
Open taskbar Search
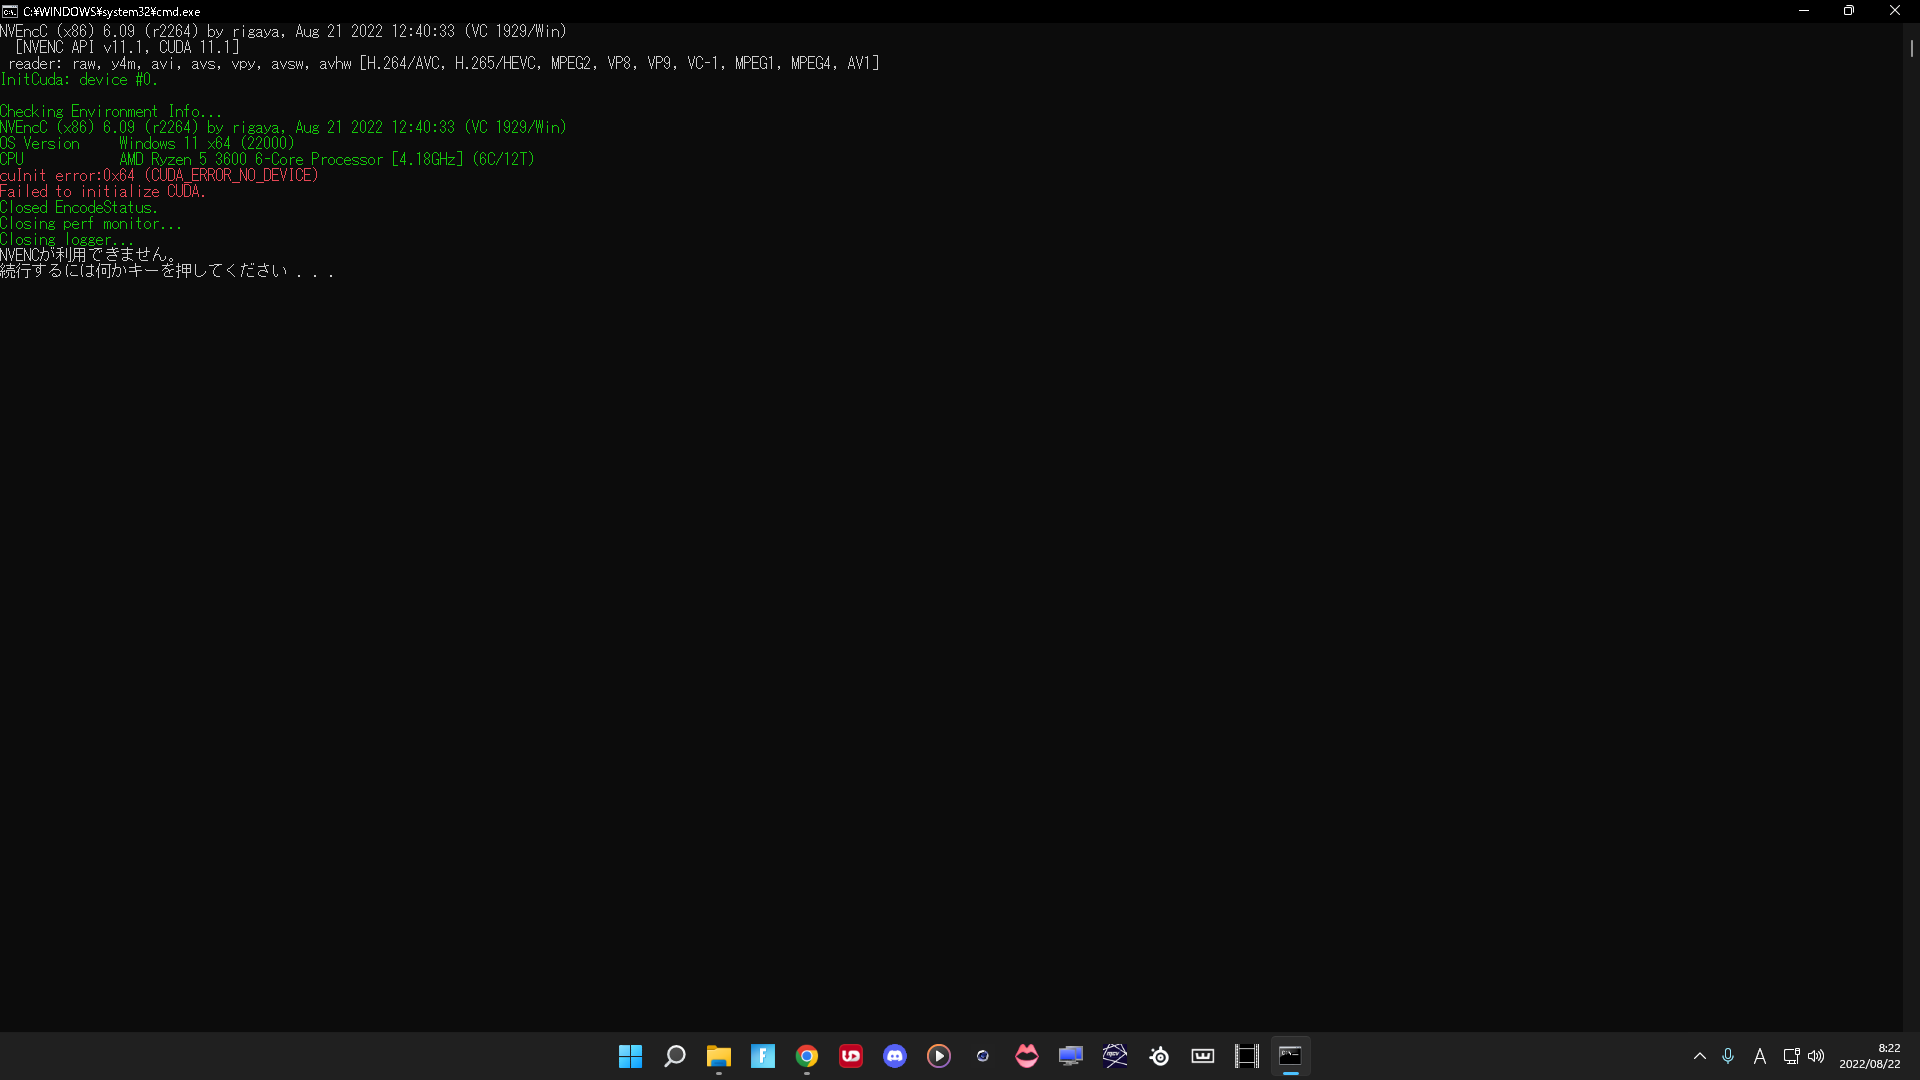(x=675, y=1056)
